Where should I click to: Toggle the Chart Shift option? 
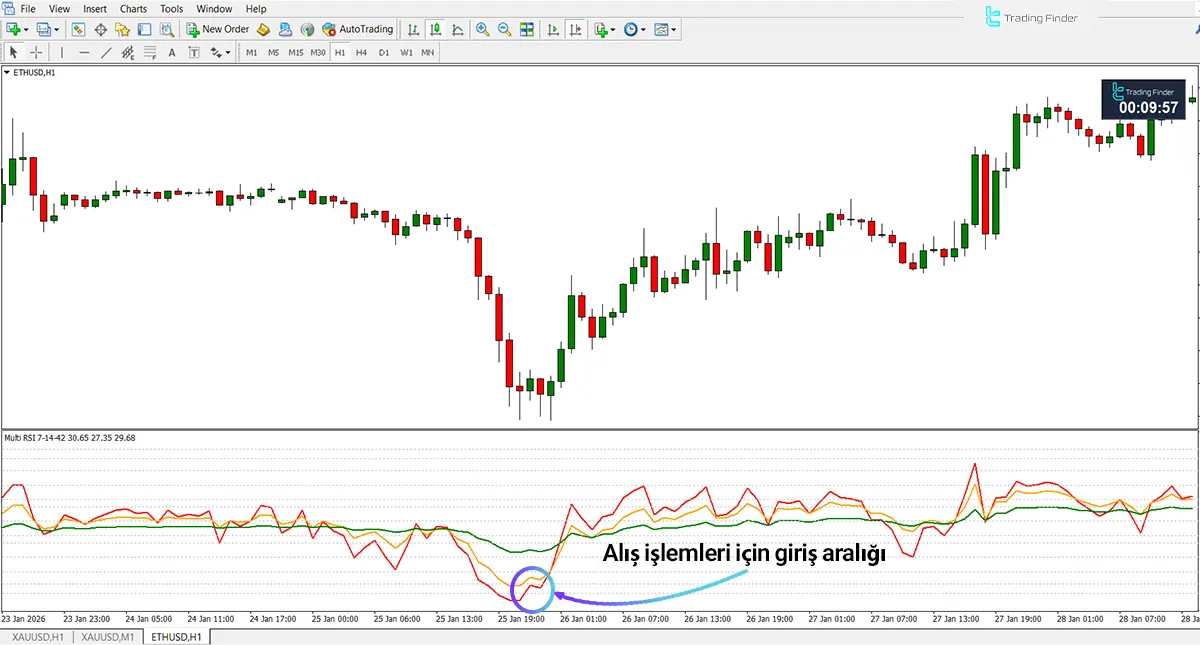[576, 29]
